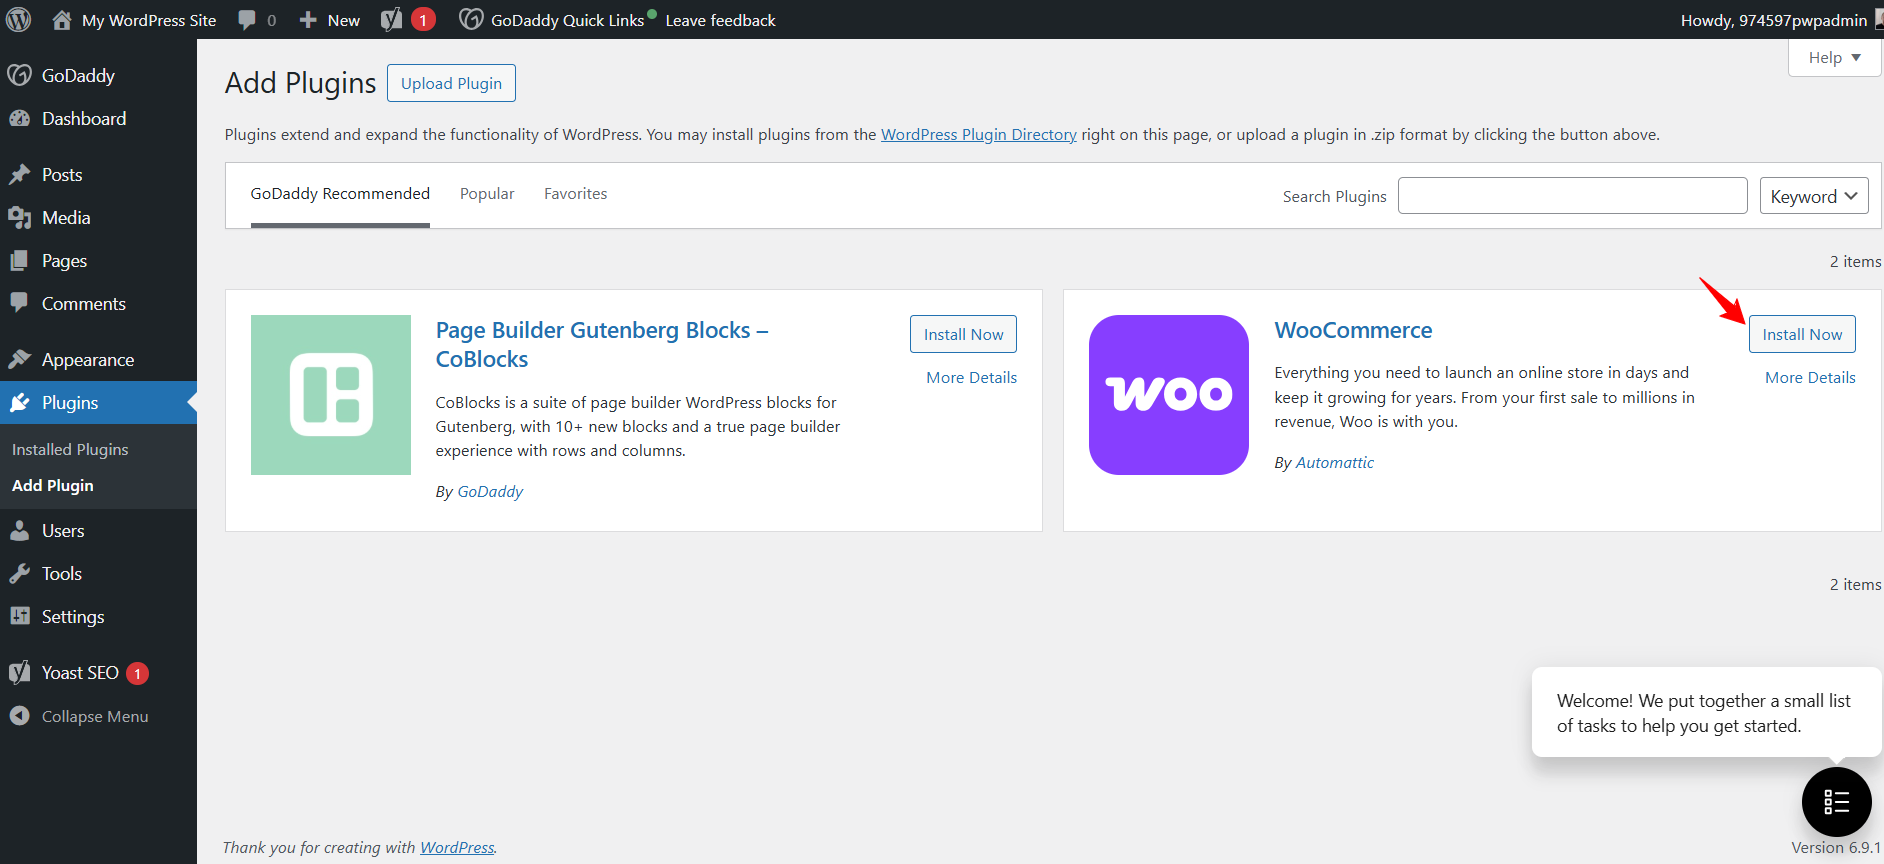The width and height of the screenshot is (1884, 864).
Task: Click the Collapse Menu arrow icon
Action: pos(19,716)
